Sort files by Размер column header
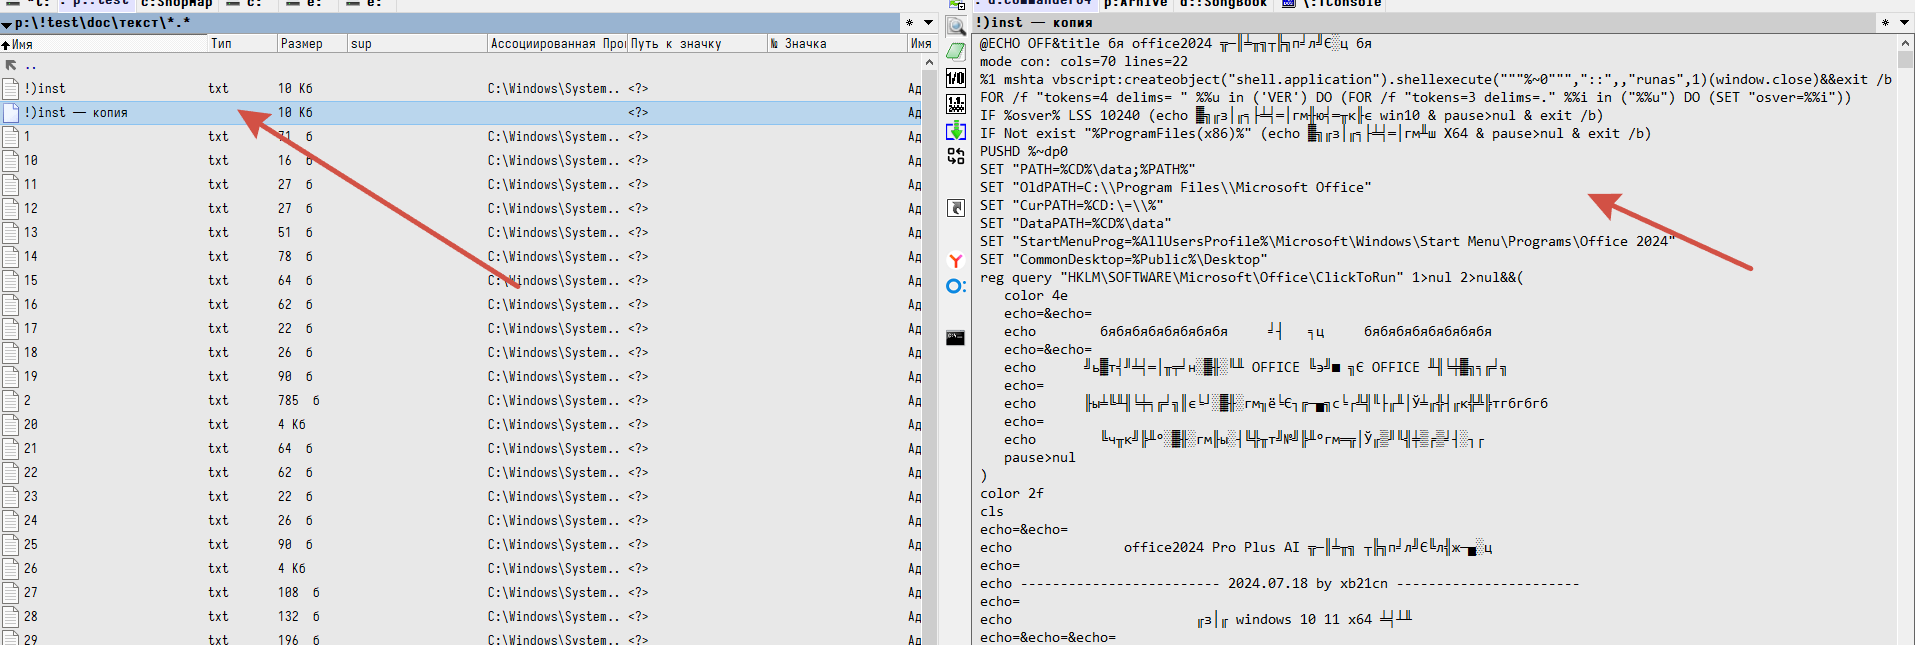1915x645 pixels. click(x=302, y=44)
